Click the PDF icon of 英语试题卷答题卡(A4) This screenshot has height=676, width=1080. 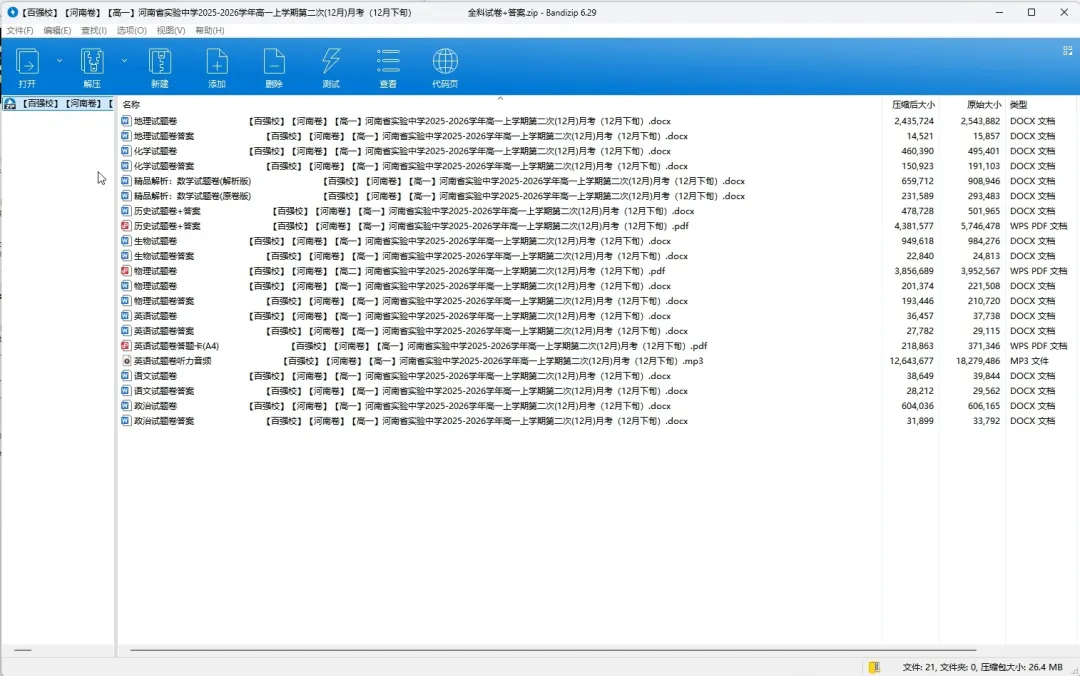tap(125, 346)
